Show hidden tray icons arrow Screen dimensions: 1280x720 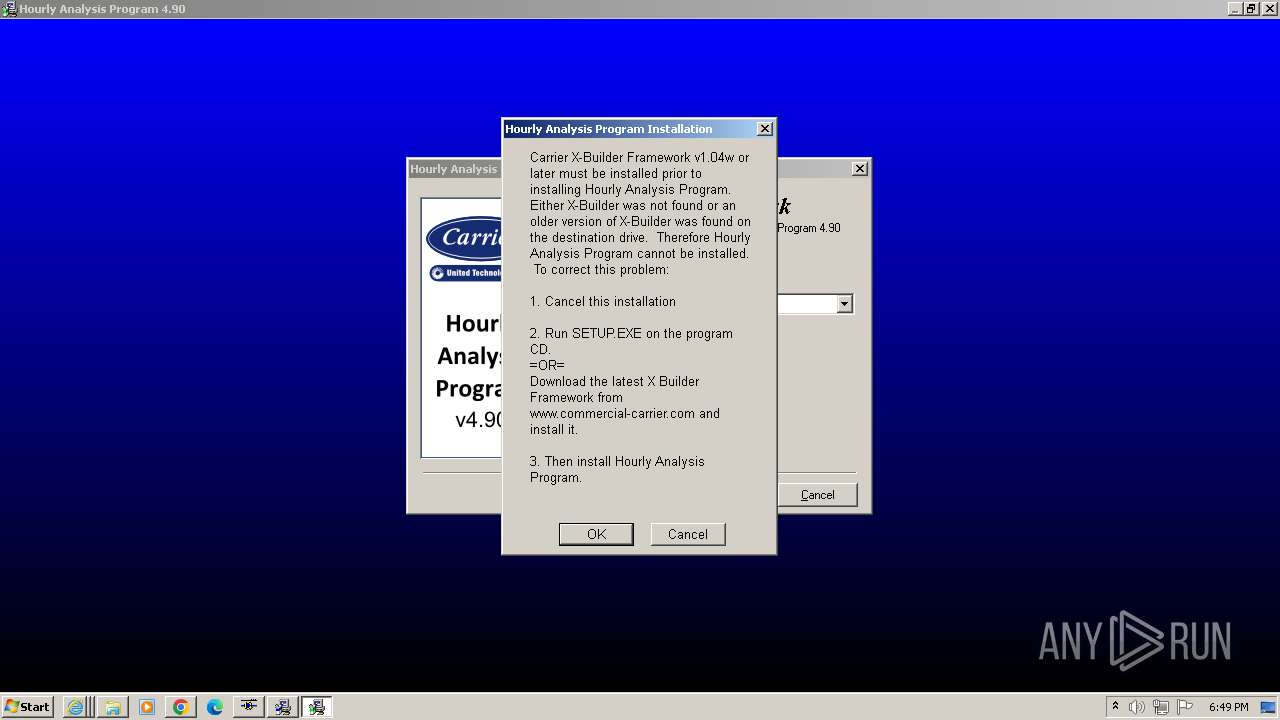point(1115,707)
